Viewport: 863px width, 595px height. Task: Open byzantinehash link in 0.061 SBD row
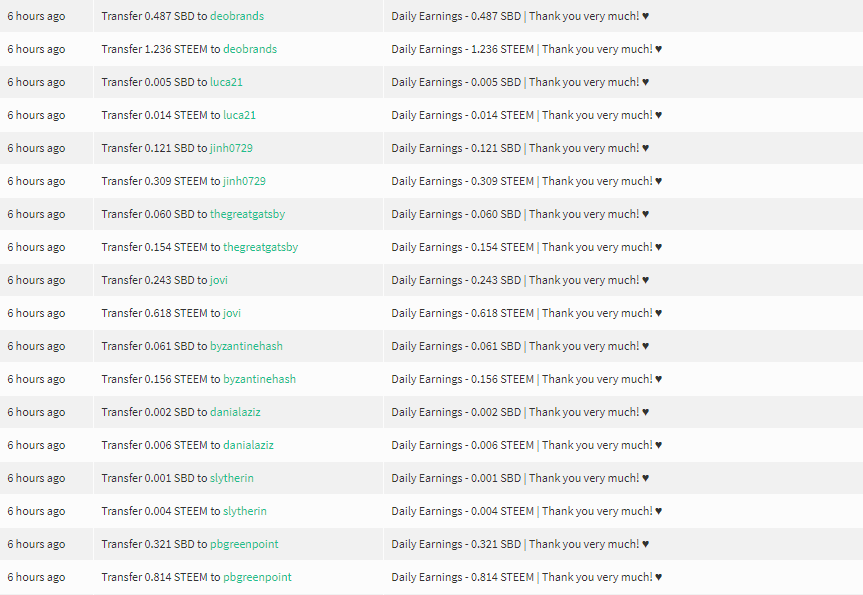click(246, 346)
